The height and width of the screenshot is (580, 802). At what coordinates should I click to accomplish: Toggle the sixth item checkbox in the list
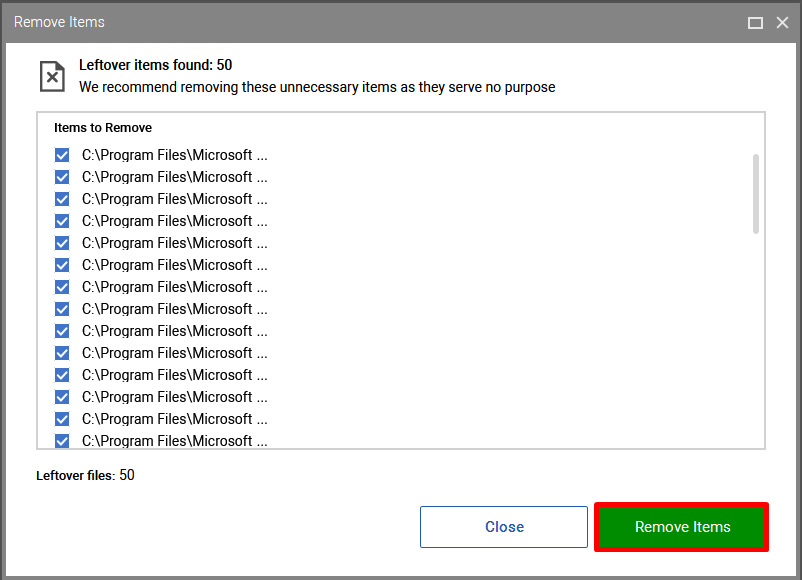62,265
